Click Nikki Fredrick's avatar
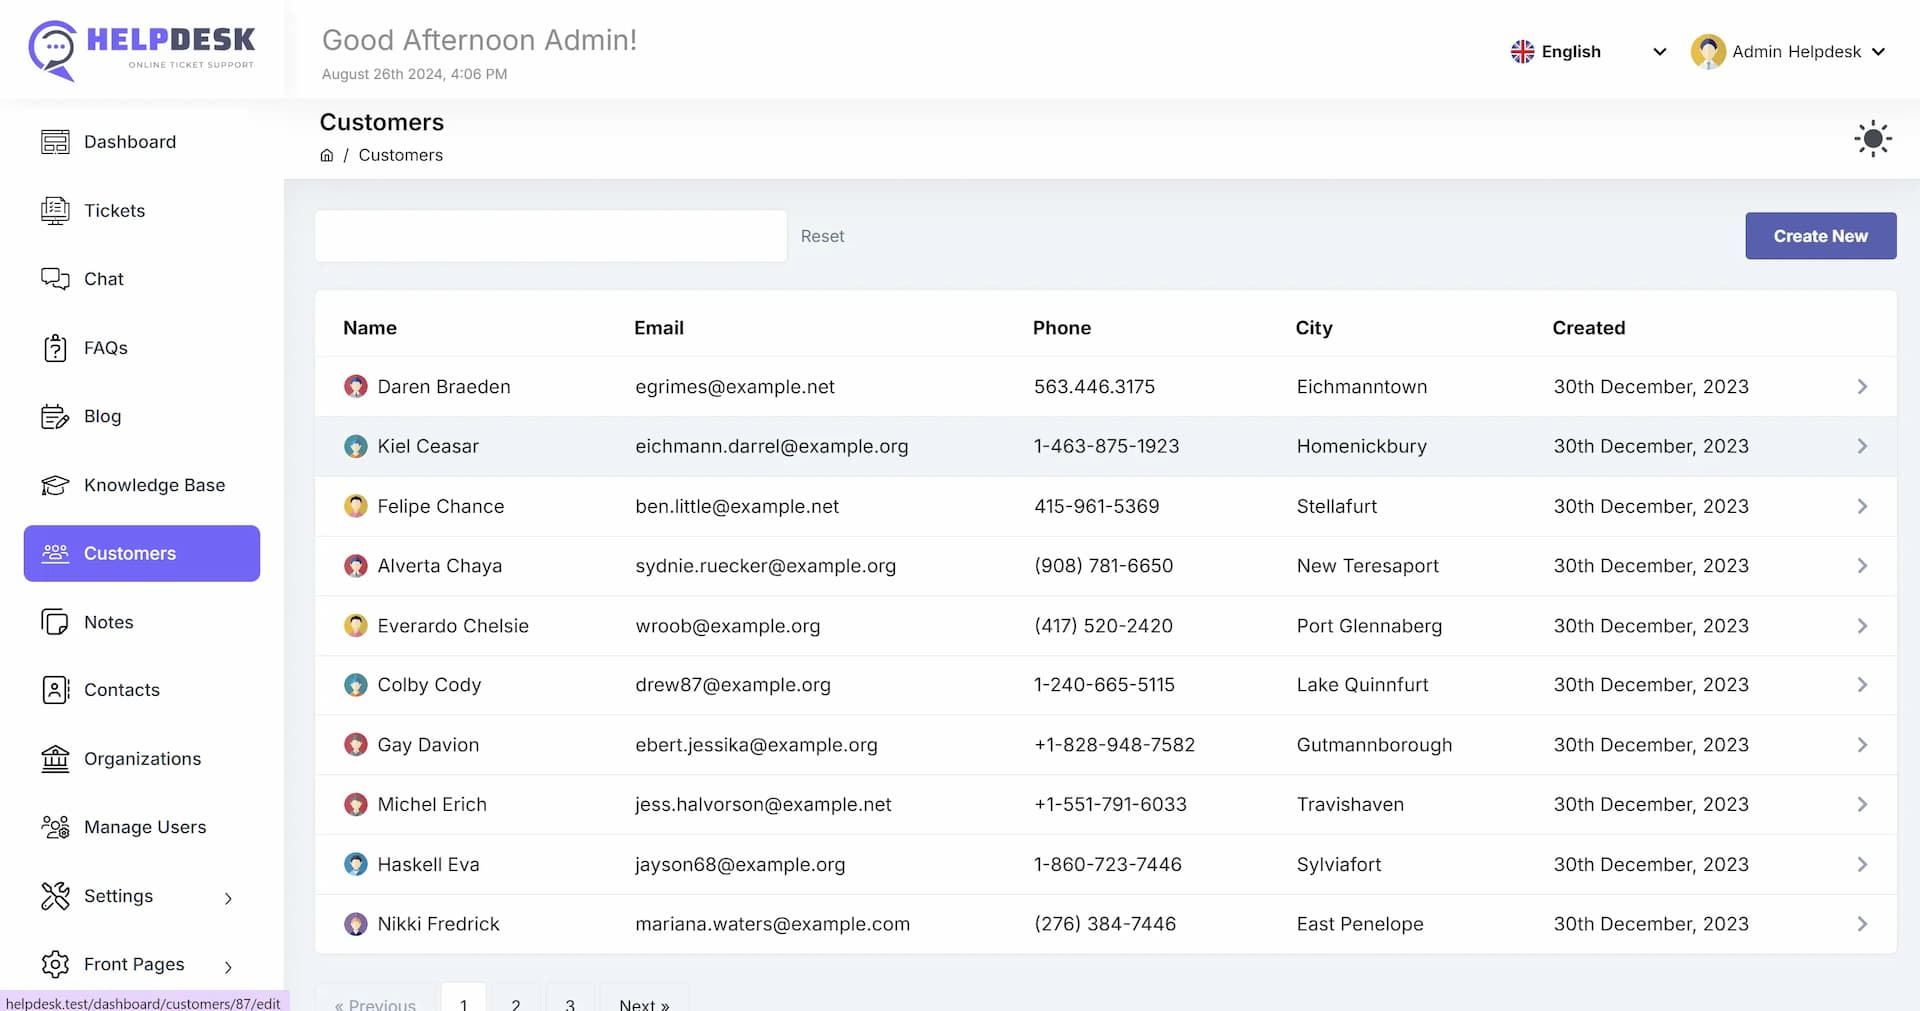 coord(355,924)
